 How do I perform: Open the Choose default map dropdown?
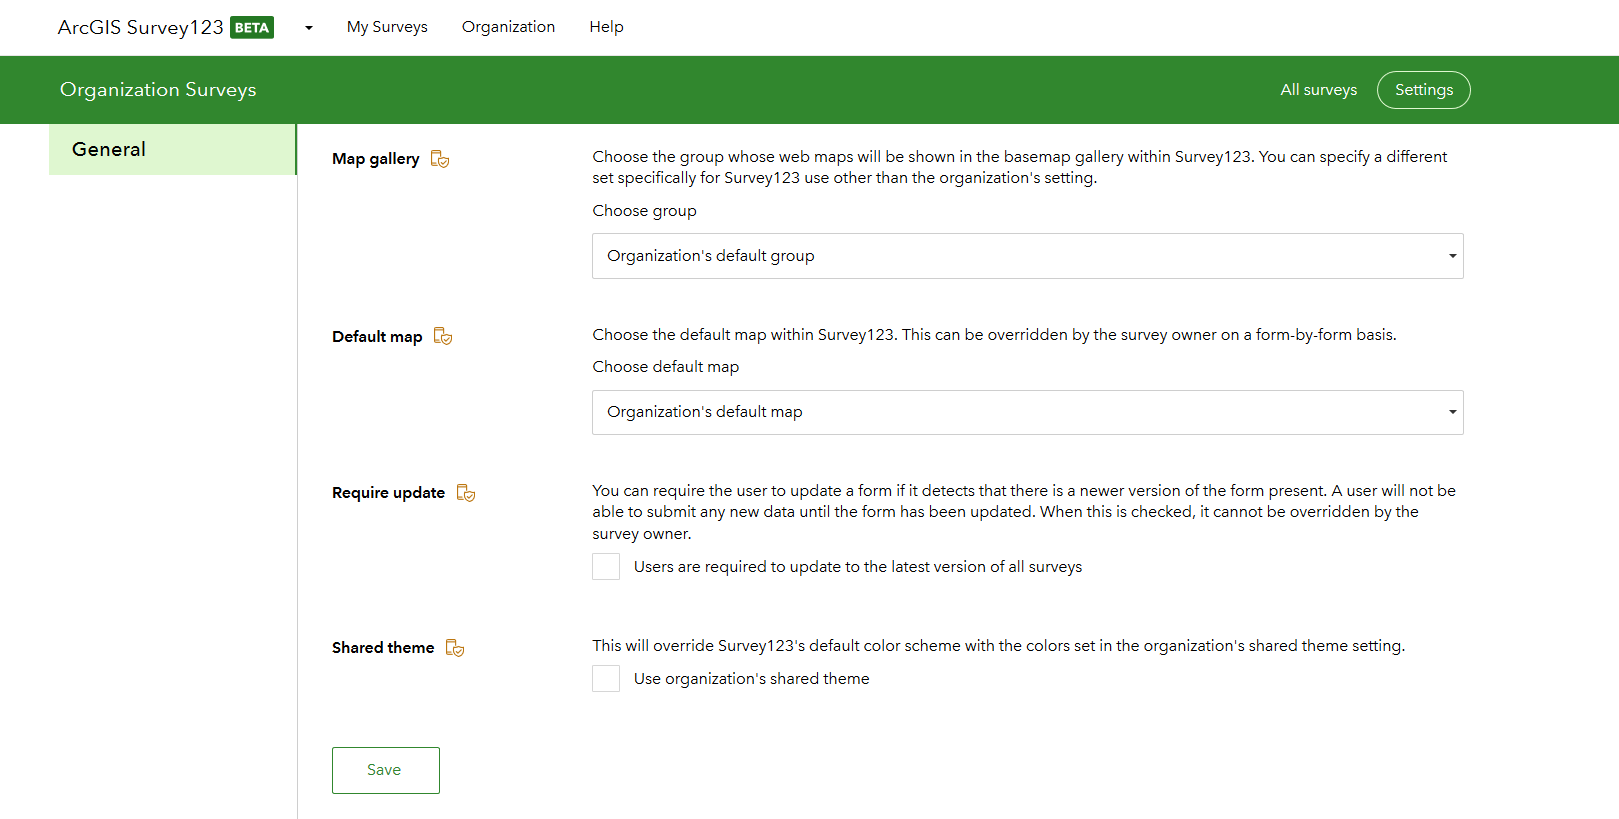[1028, 412]
